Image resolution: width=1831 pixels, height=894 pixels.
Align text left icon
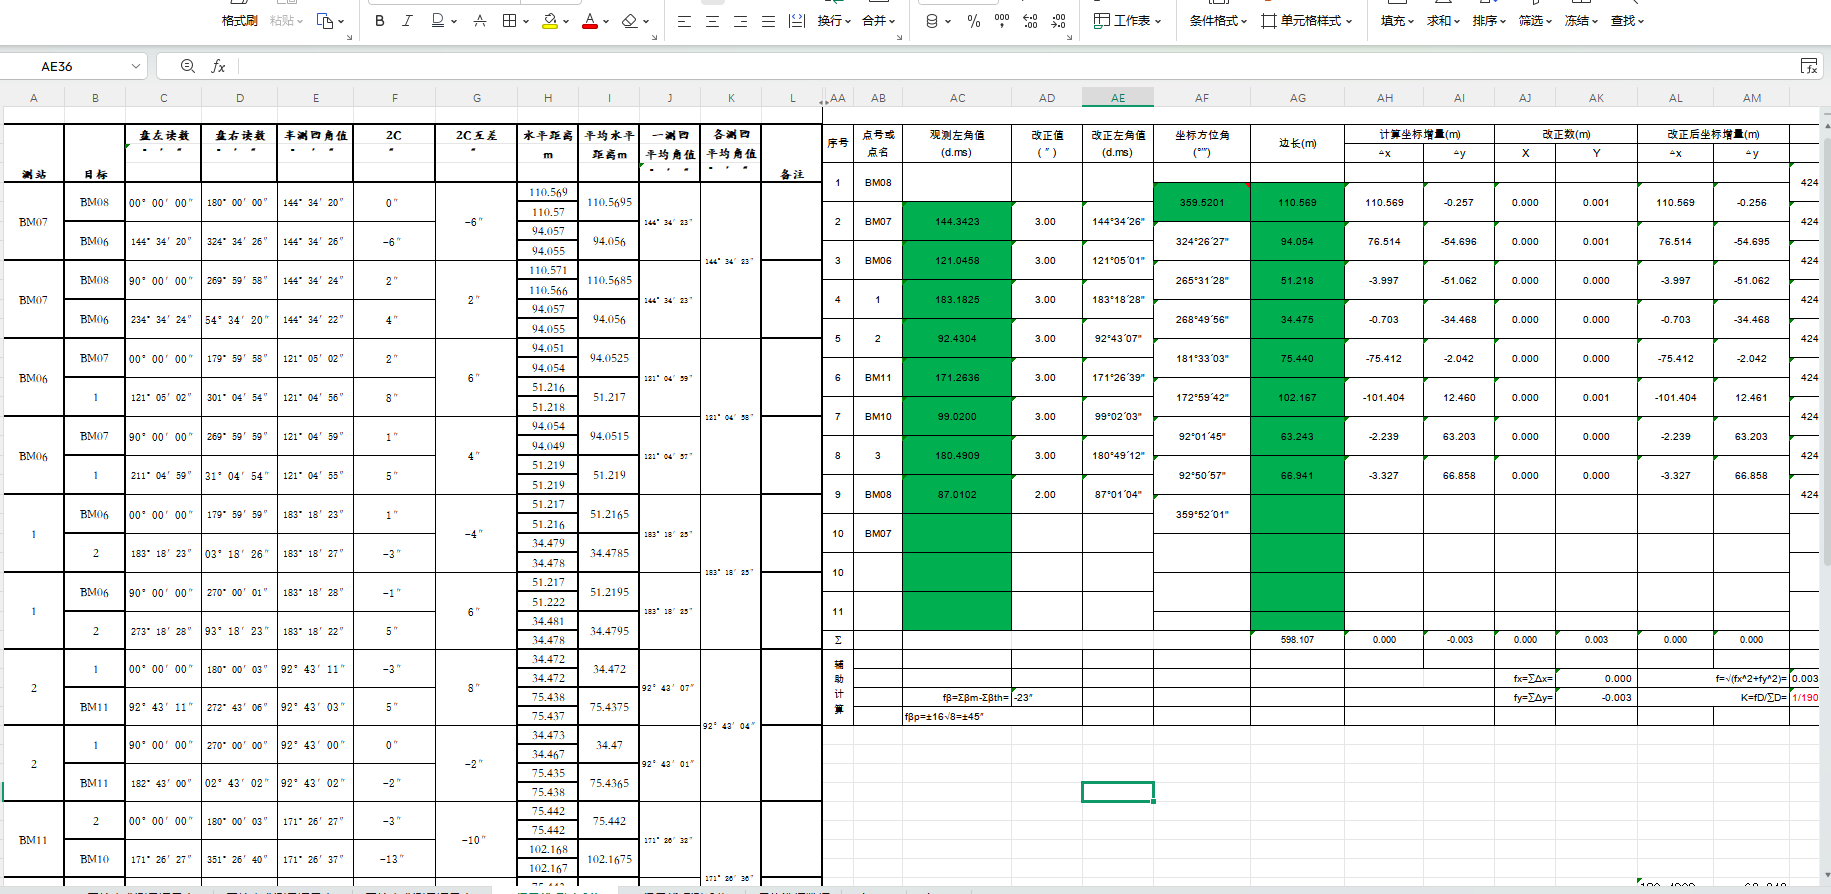684,21
